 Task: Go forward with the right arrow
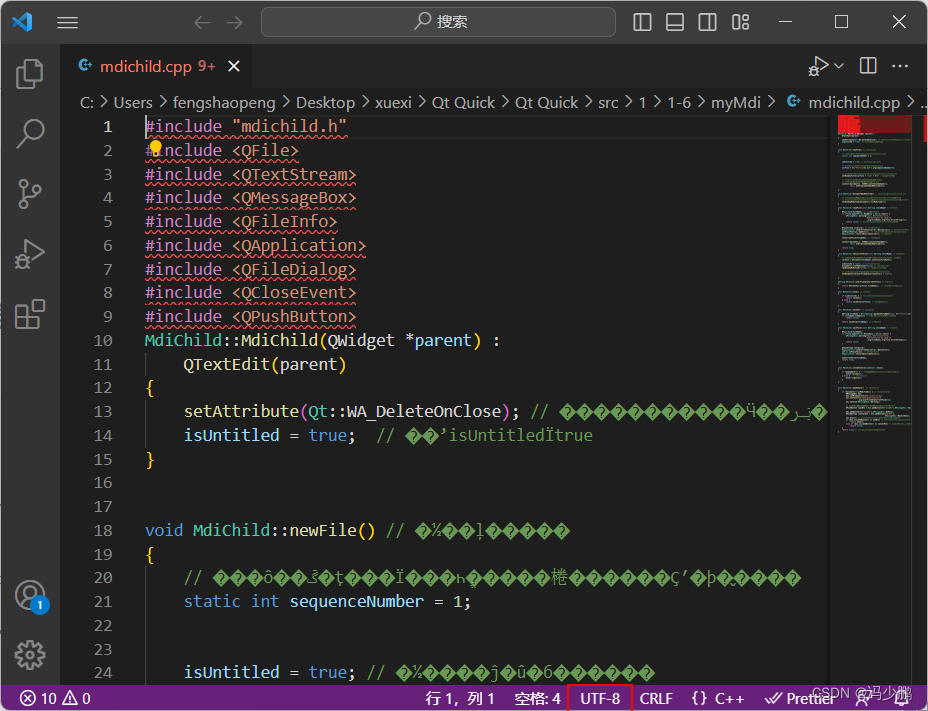(234, 22)
